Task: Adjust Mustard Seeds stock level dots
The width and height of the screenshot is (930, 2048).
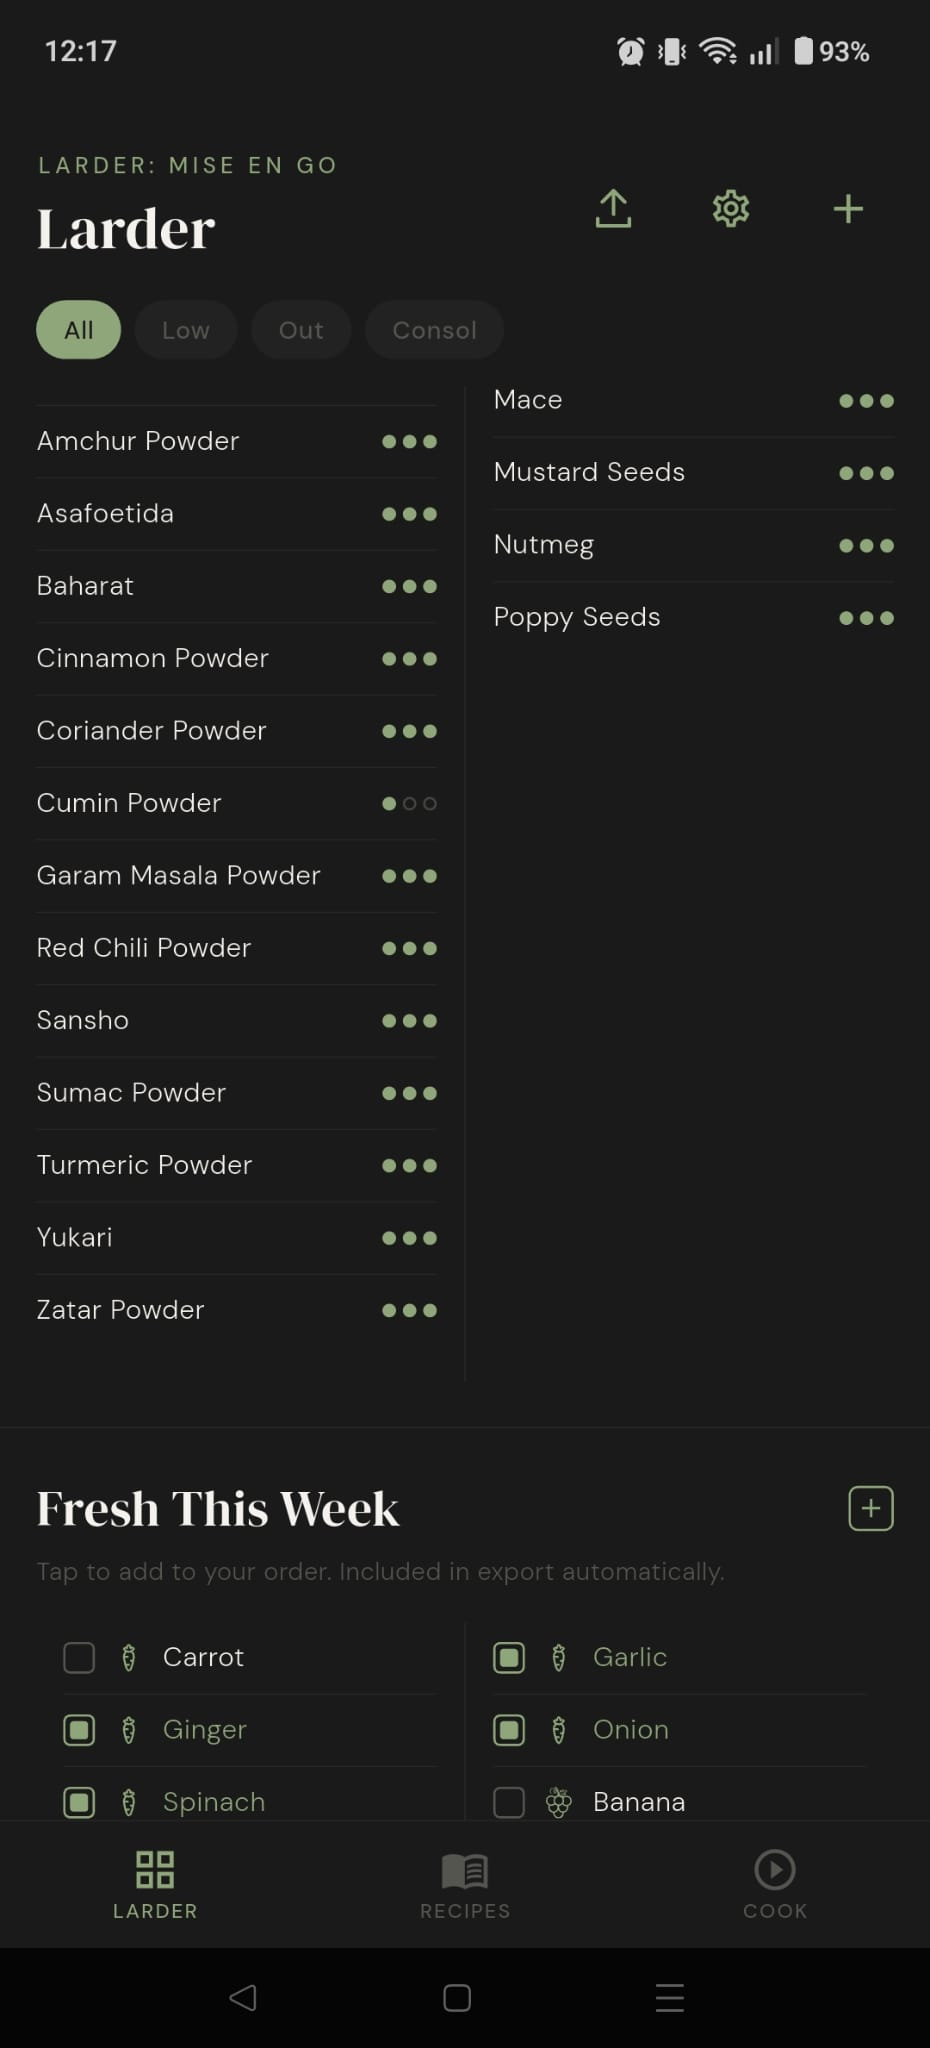Action: [x=866, y=473]
